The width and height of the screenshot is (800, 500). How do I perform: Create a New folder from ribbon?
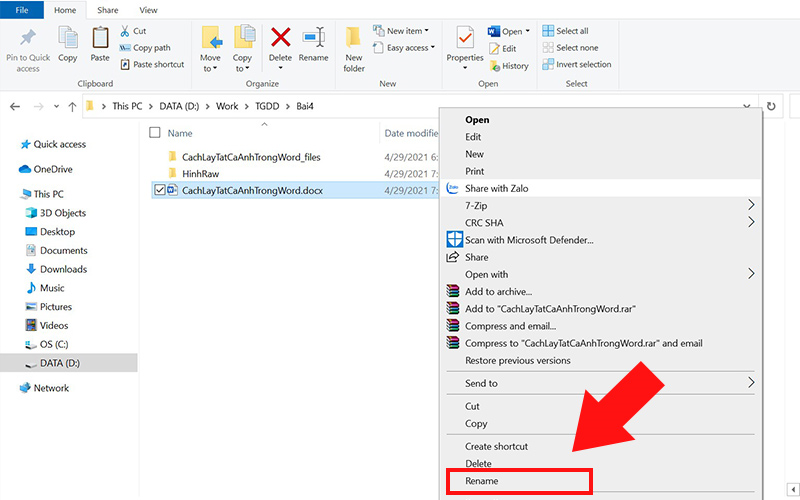(354, 49)
